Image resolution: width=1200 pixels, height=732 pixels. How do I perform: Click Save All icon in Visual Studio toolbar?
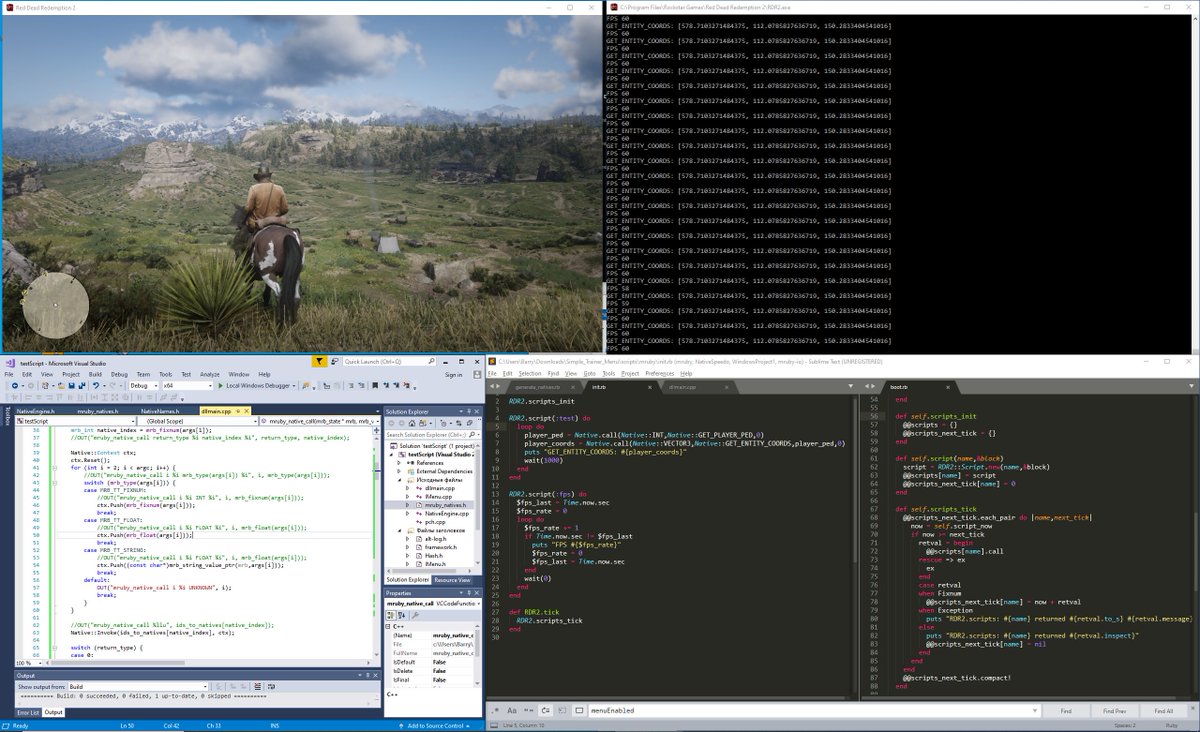point(82,385)
